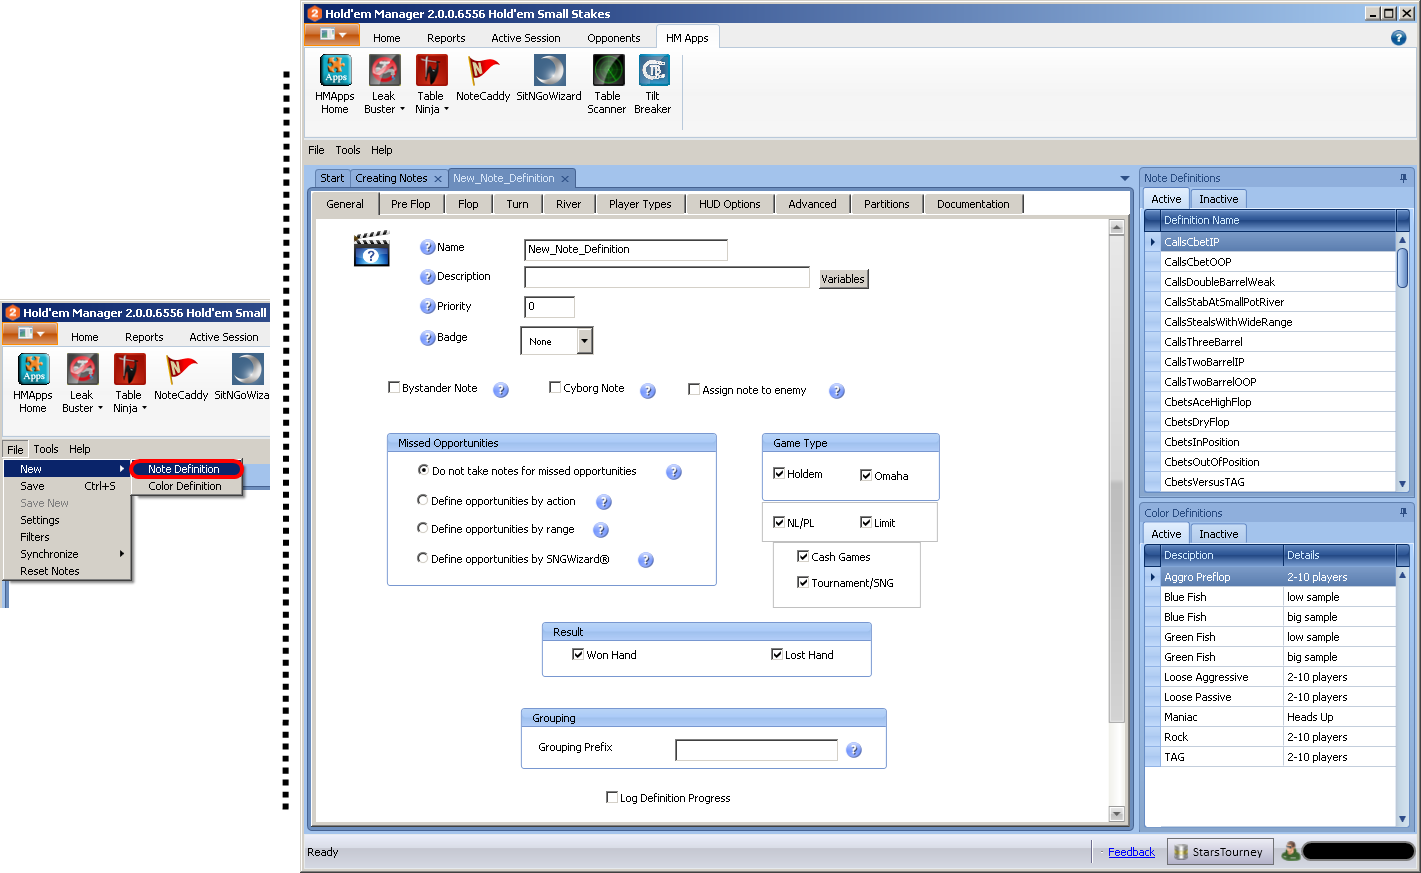The height and width of the screenshot is (873, 1421).
Task: Open help for Define opportunities by SNGWizard
Action: pyautogui.click(x=646, y=560)
